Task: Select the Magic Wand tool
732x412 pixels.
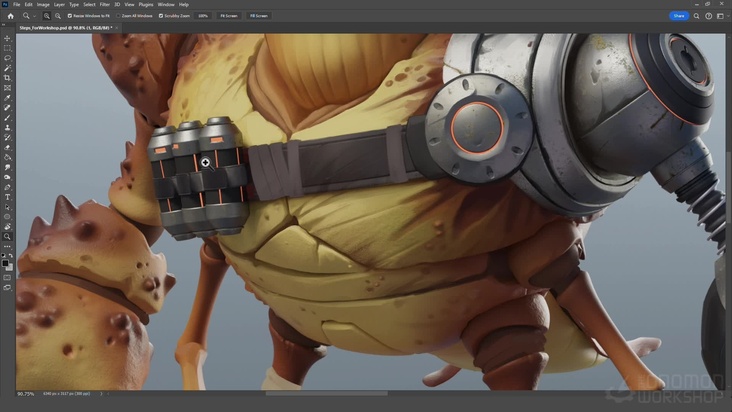Action: 7,68
